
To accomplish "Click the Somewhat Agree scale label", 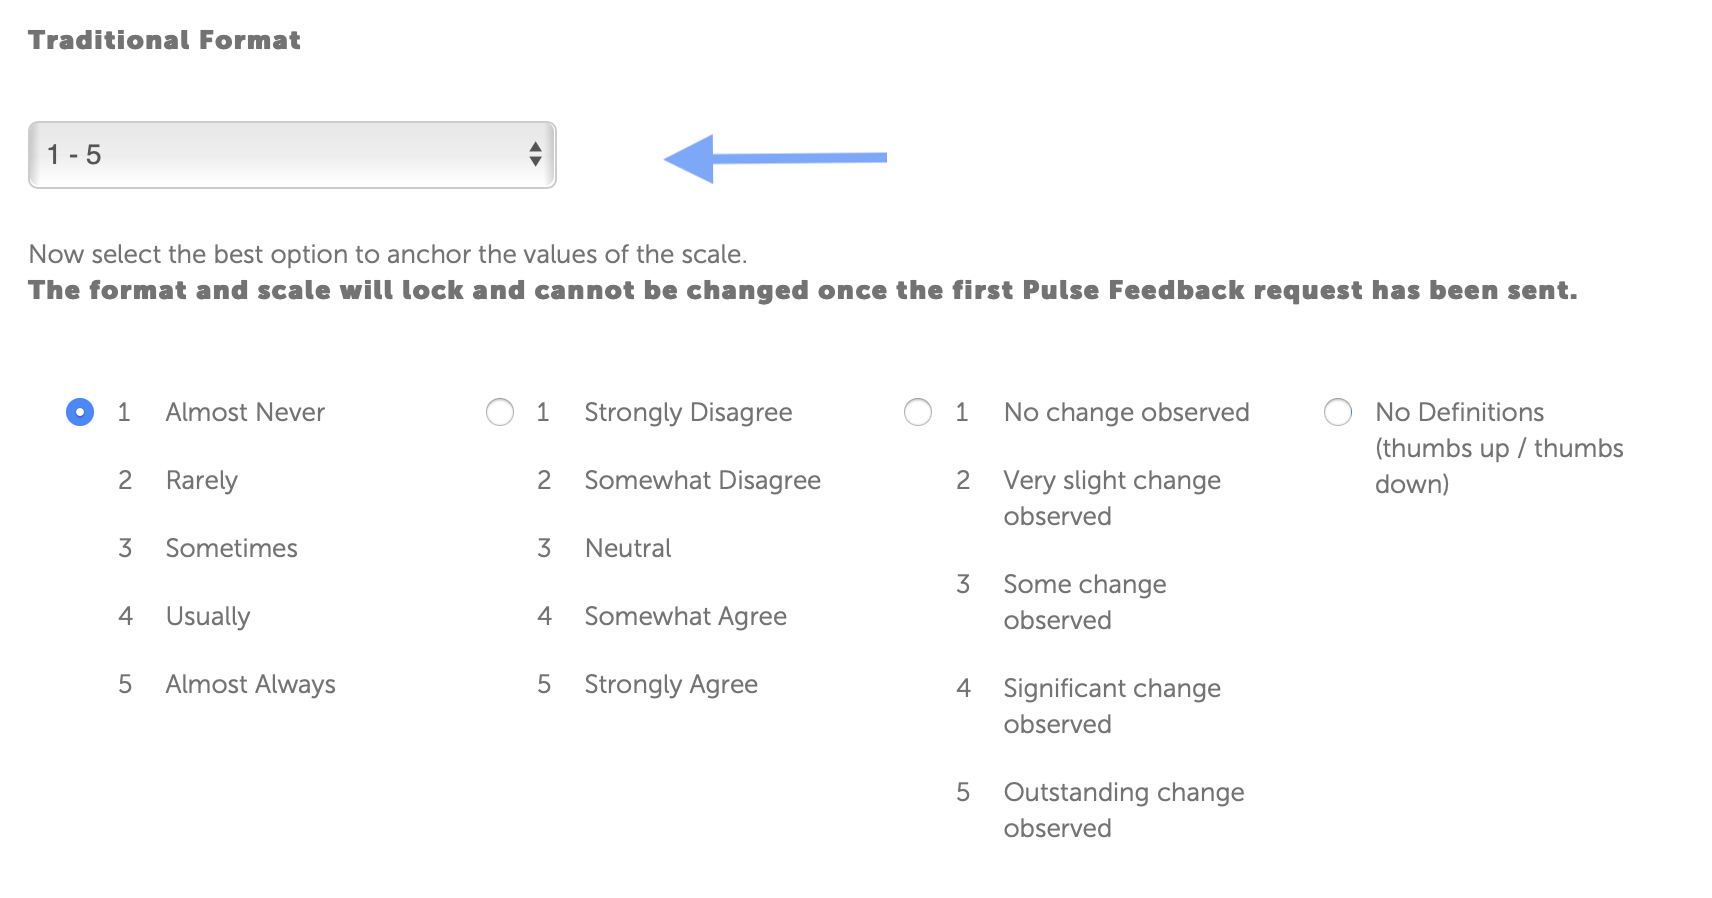I will [x=685, y=616].
